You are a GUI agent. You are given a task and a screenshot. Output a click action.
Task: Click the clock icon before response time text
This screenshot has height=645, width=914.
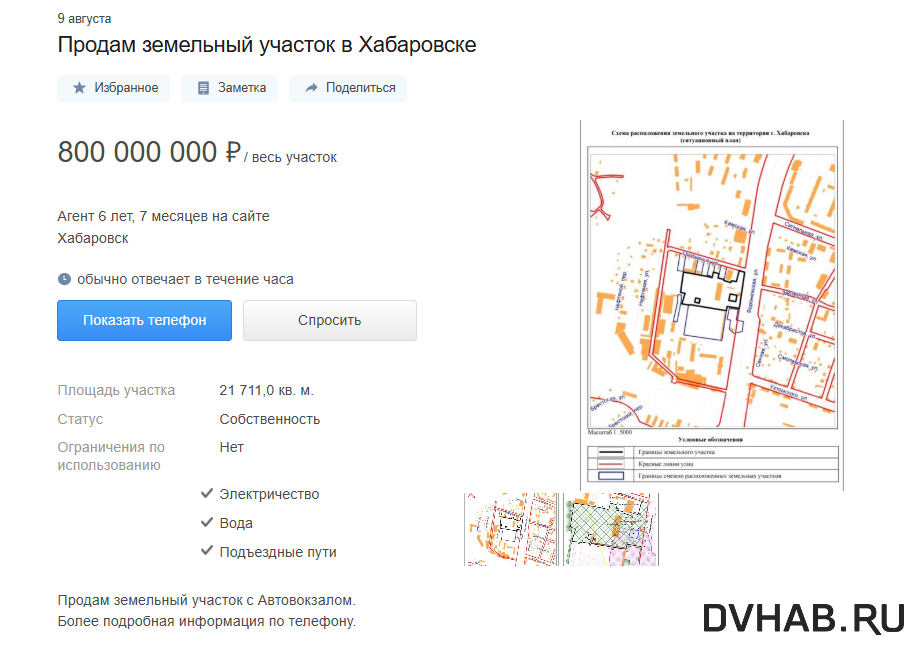[x=64, y=279]
